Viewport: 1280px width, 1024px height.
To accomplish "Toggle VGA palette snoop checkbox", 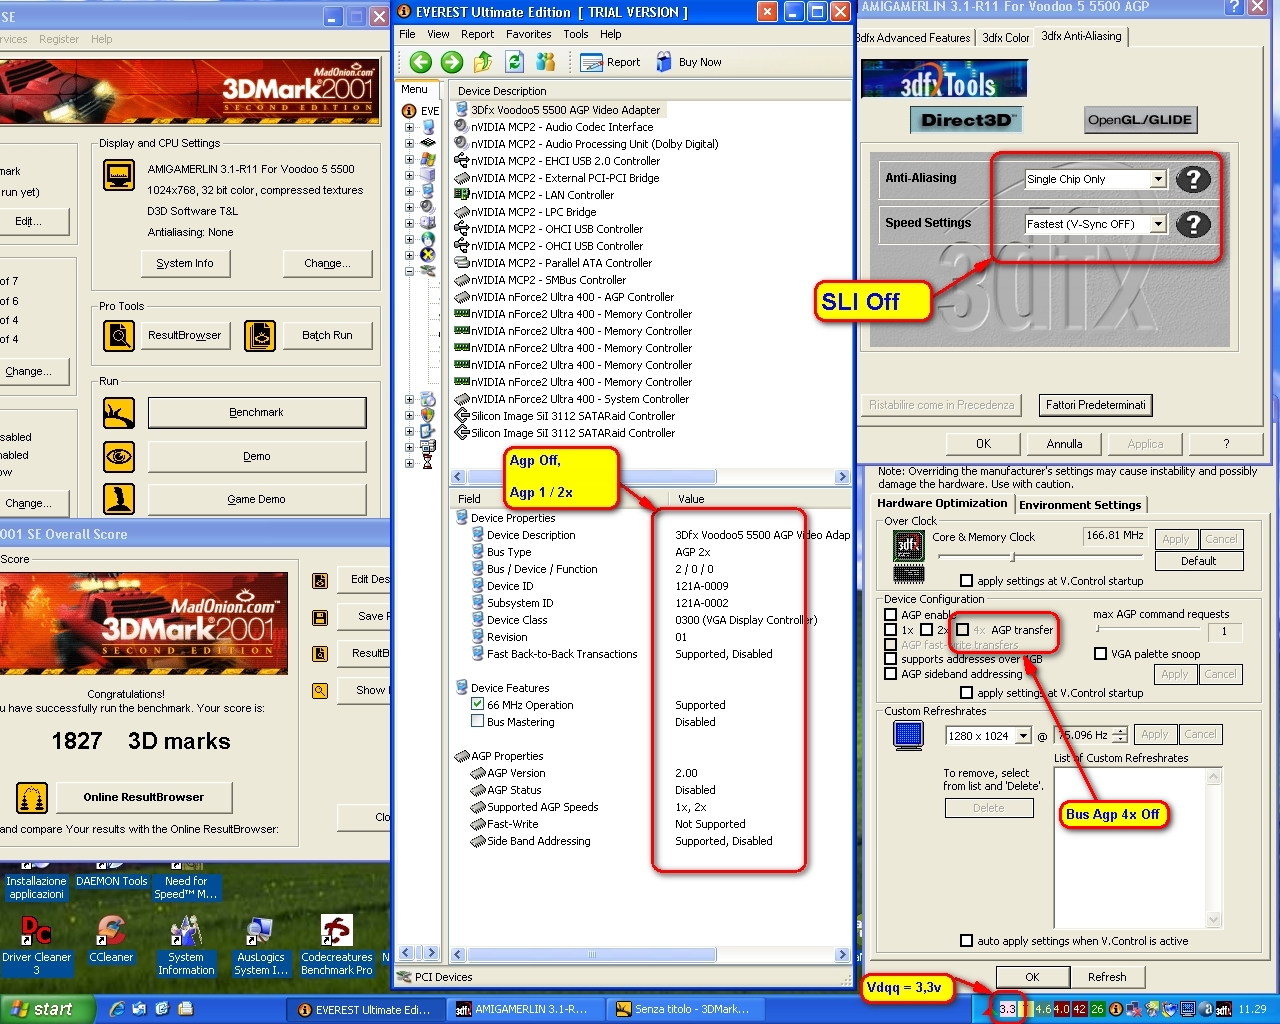I will tap(1100, 654).
